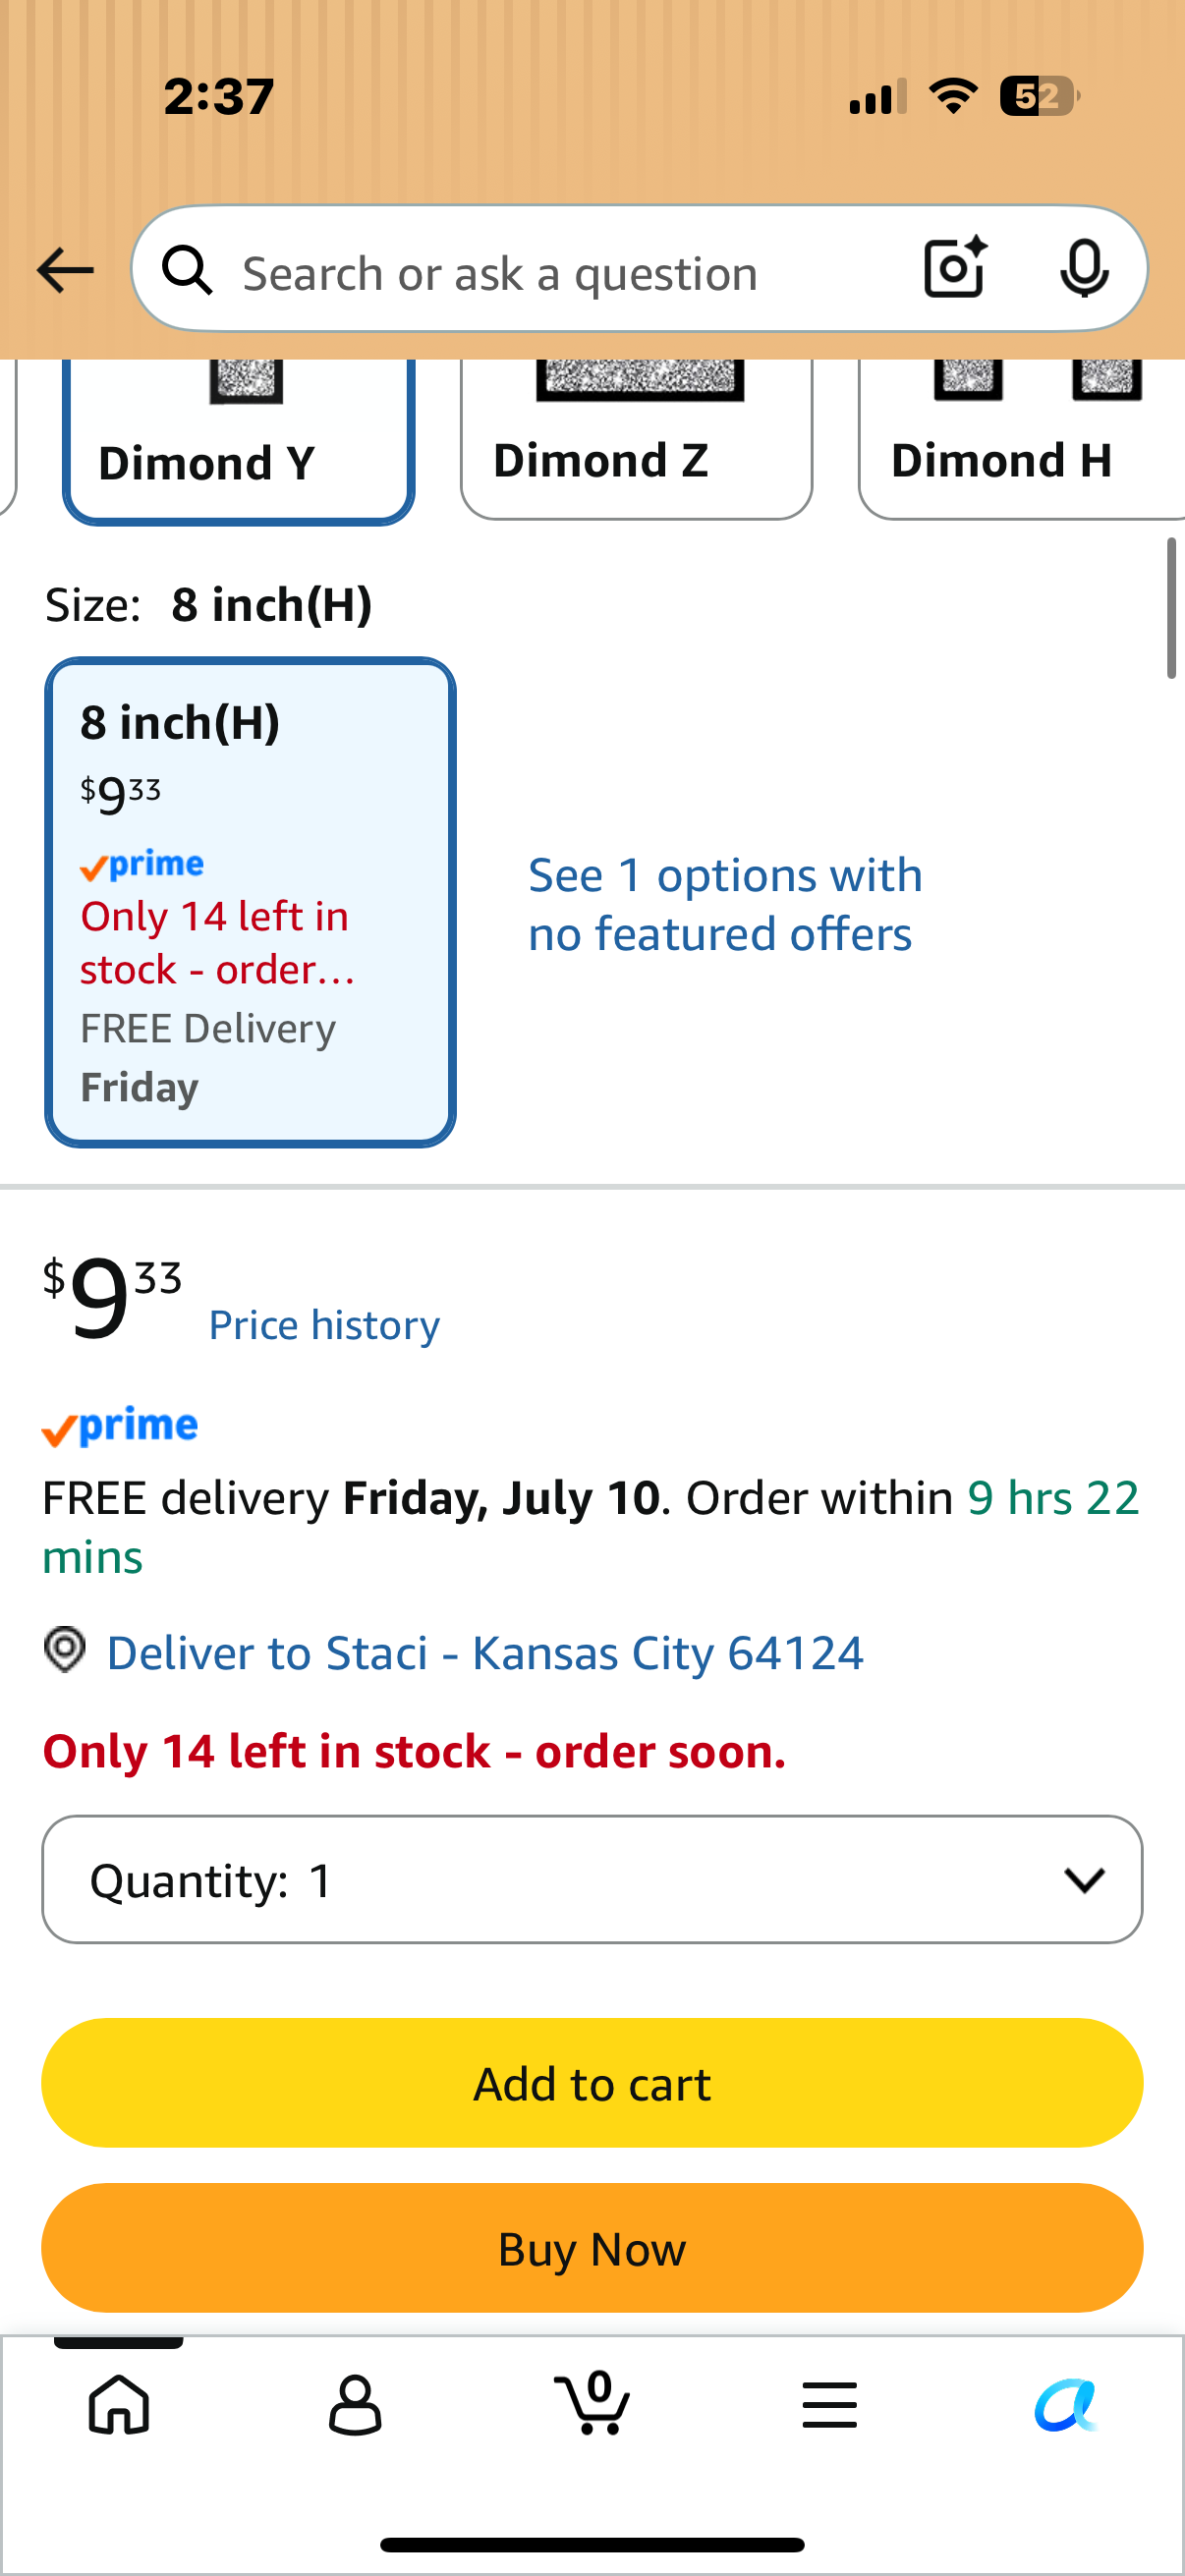Tap the microphone voice search icon

pos(1084,269)
